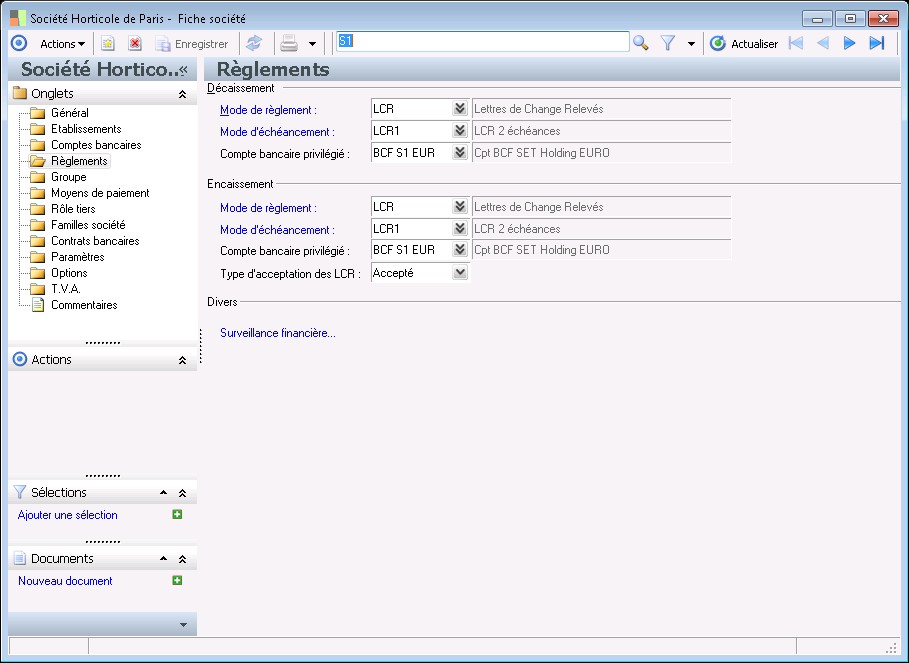This screenshot has height=663, width=909.
Task: Collapse the Sélections panel section
Action: click(182, 493)
